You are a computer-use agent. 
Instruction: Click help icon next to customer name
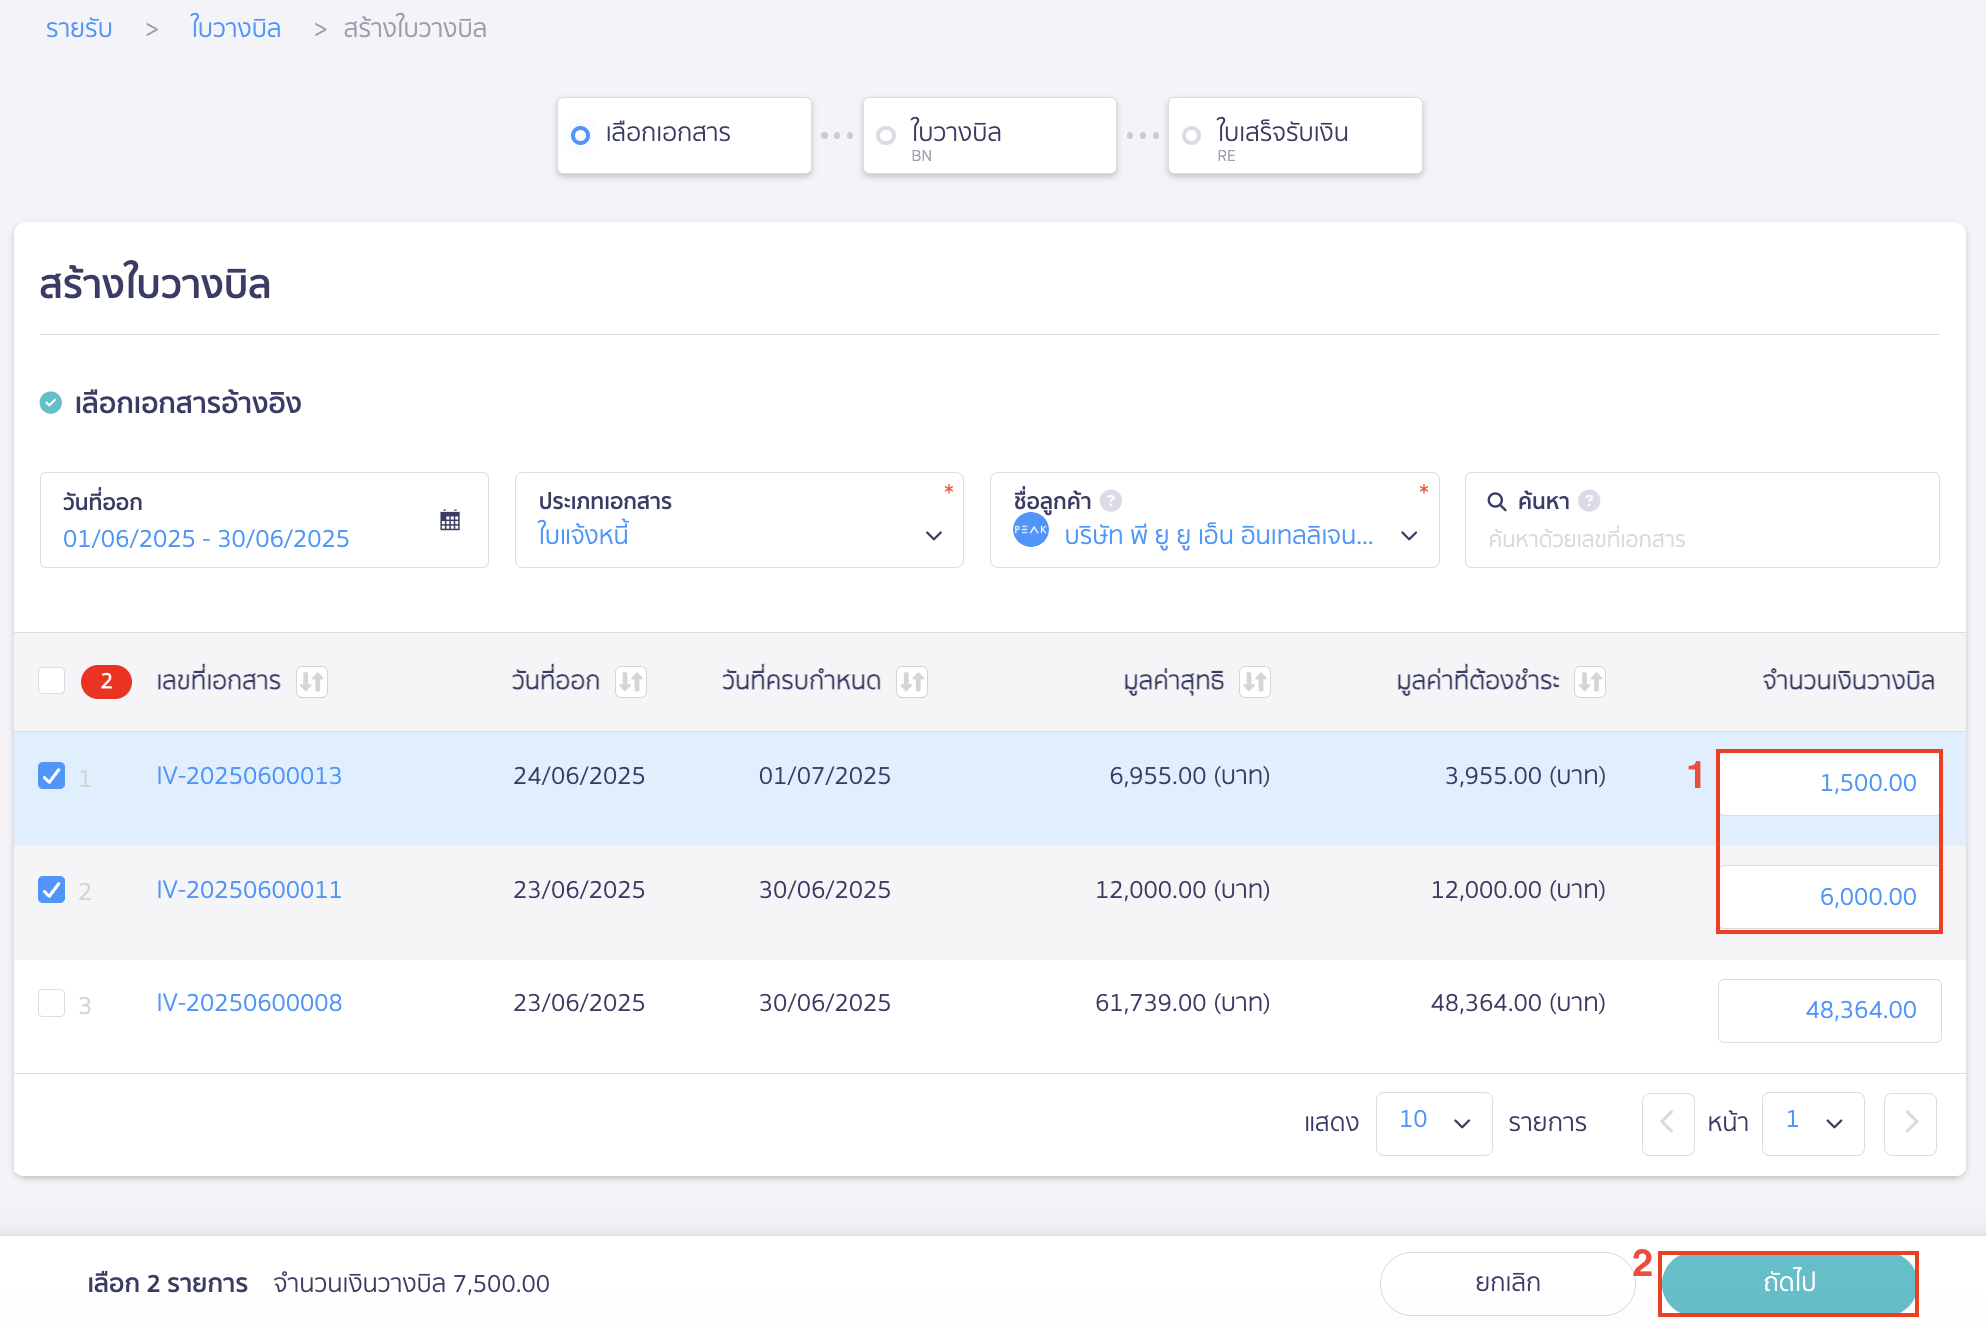pyautogui.click(x=1111, y=501)
